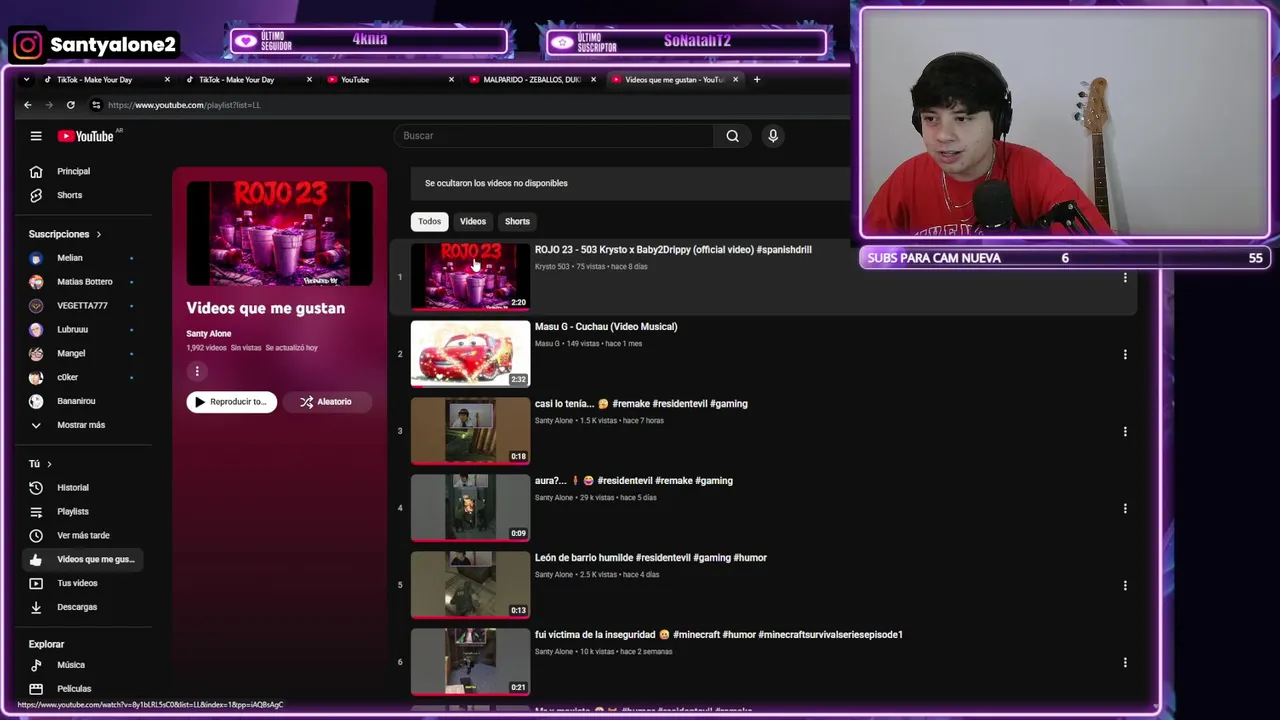Click the Aleatorio shuffle button

coord(326,402)
